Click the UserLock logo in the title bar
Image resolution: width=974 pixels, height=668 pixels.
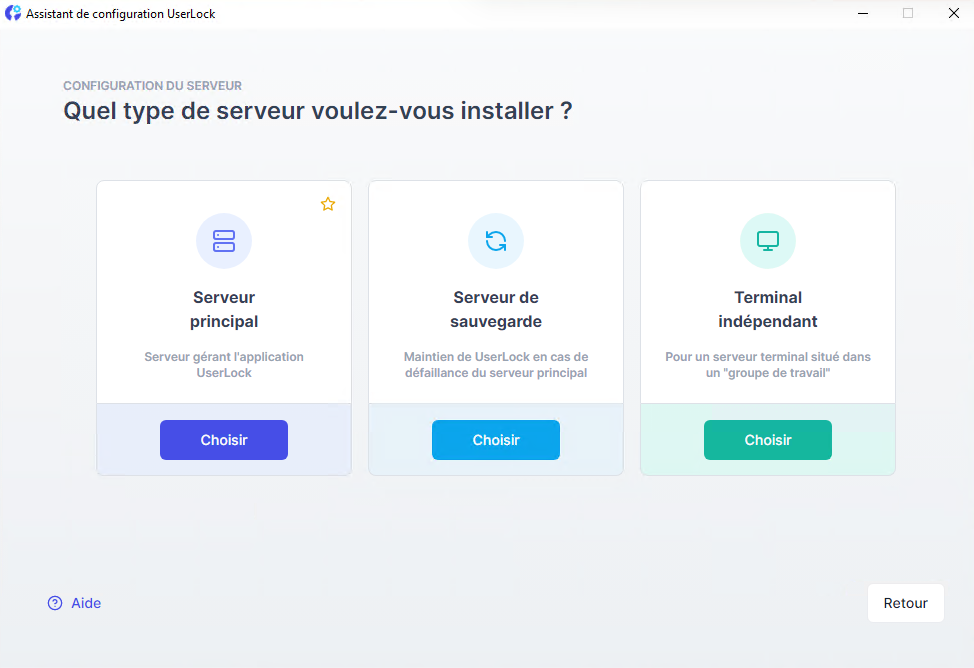point(13,13)
